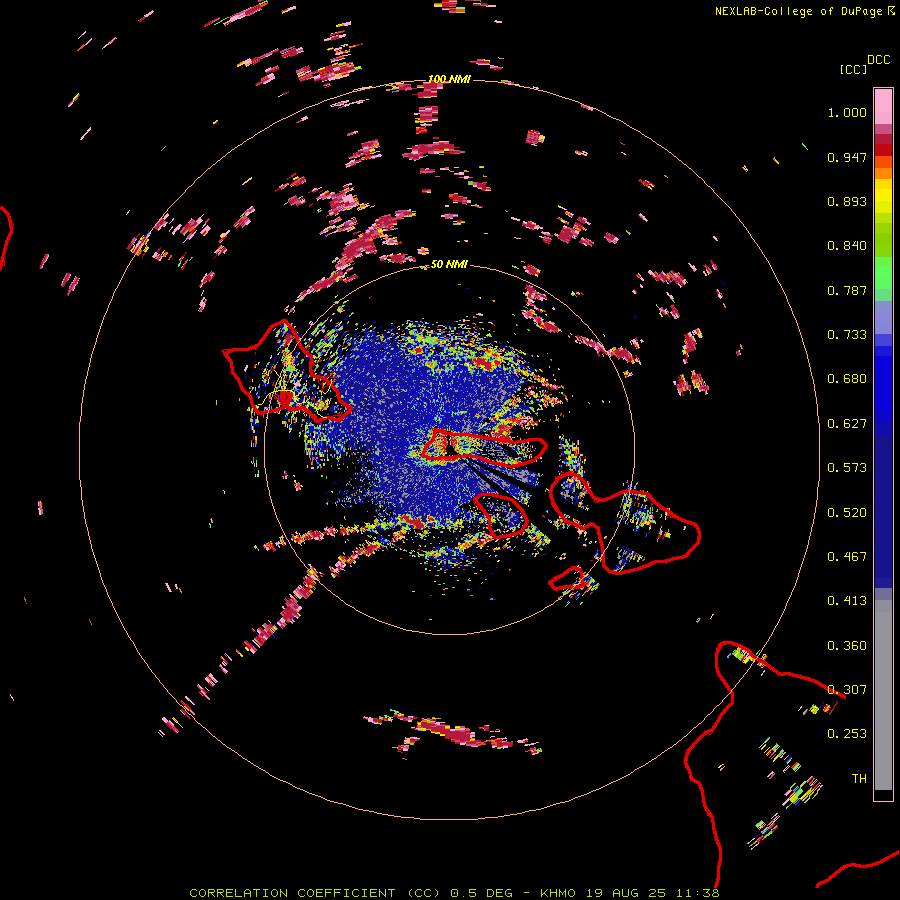Click the 0.413 value on the scale

point(847,601)
